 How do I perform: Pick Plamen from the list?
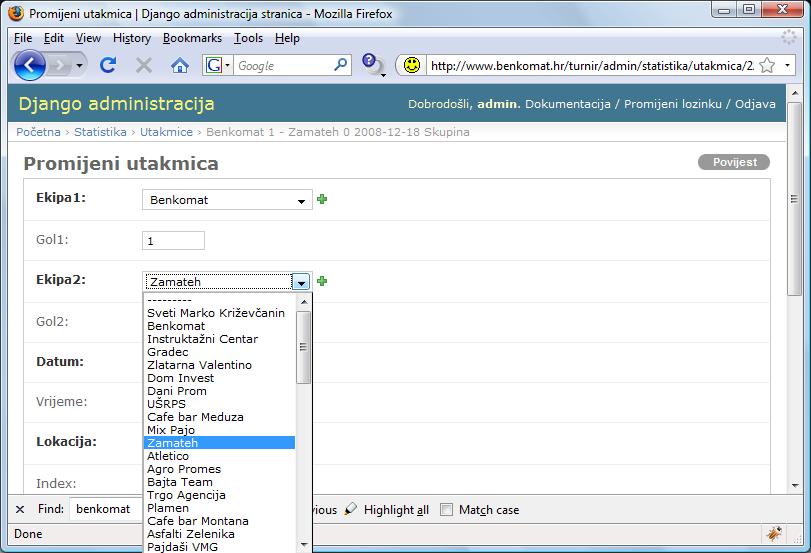(220, 507)
